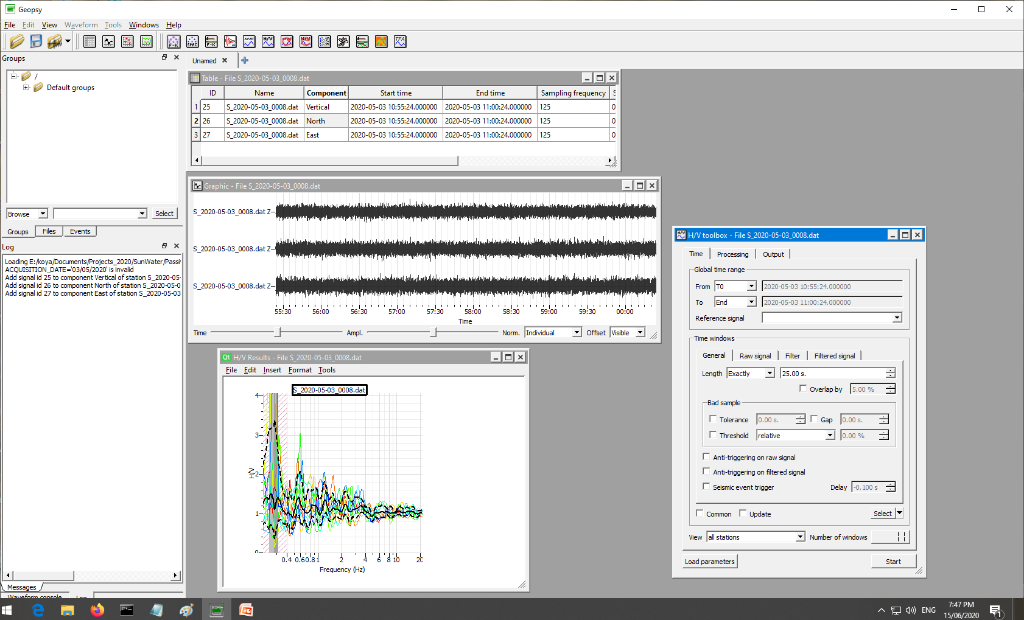
Task: Click the Graphic signal viewer toolbar icon
Action: click(108, 42)
